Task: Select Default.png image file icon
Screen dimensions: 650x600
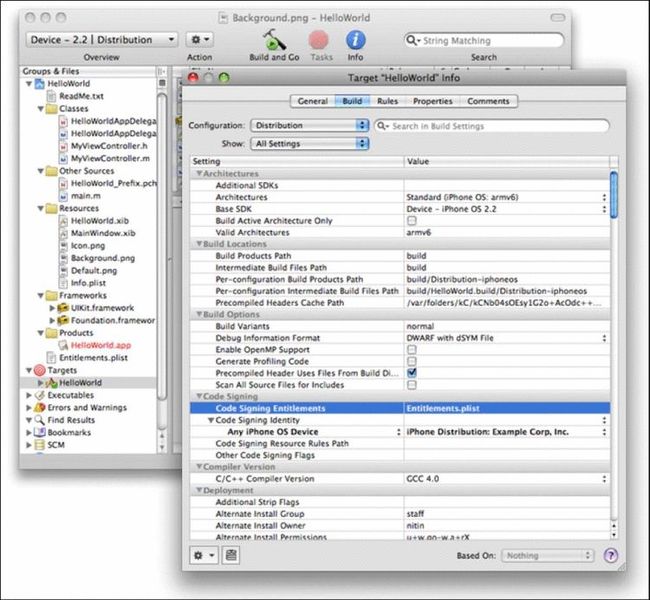Action: 63,271
